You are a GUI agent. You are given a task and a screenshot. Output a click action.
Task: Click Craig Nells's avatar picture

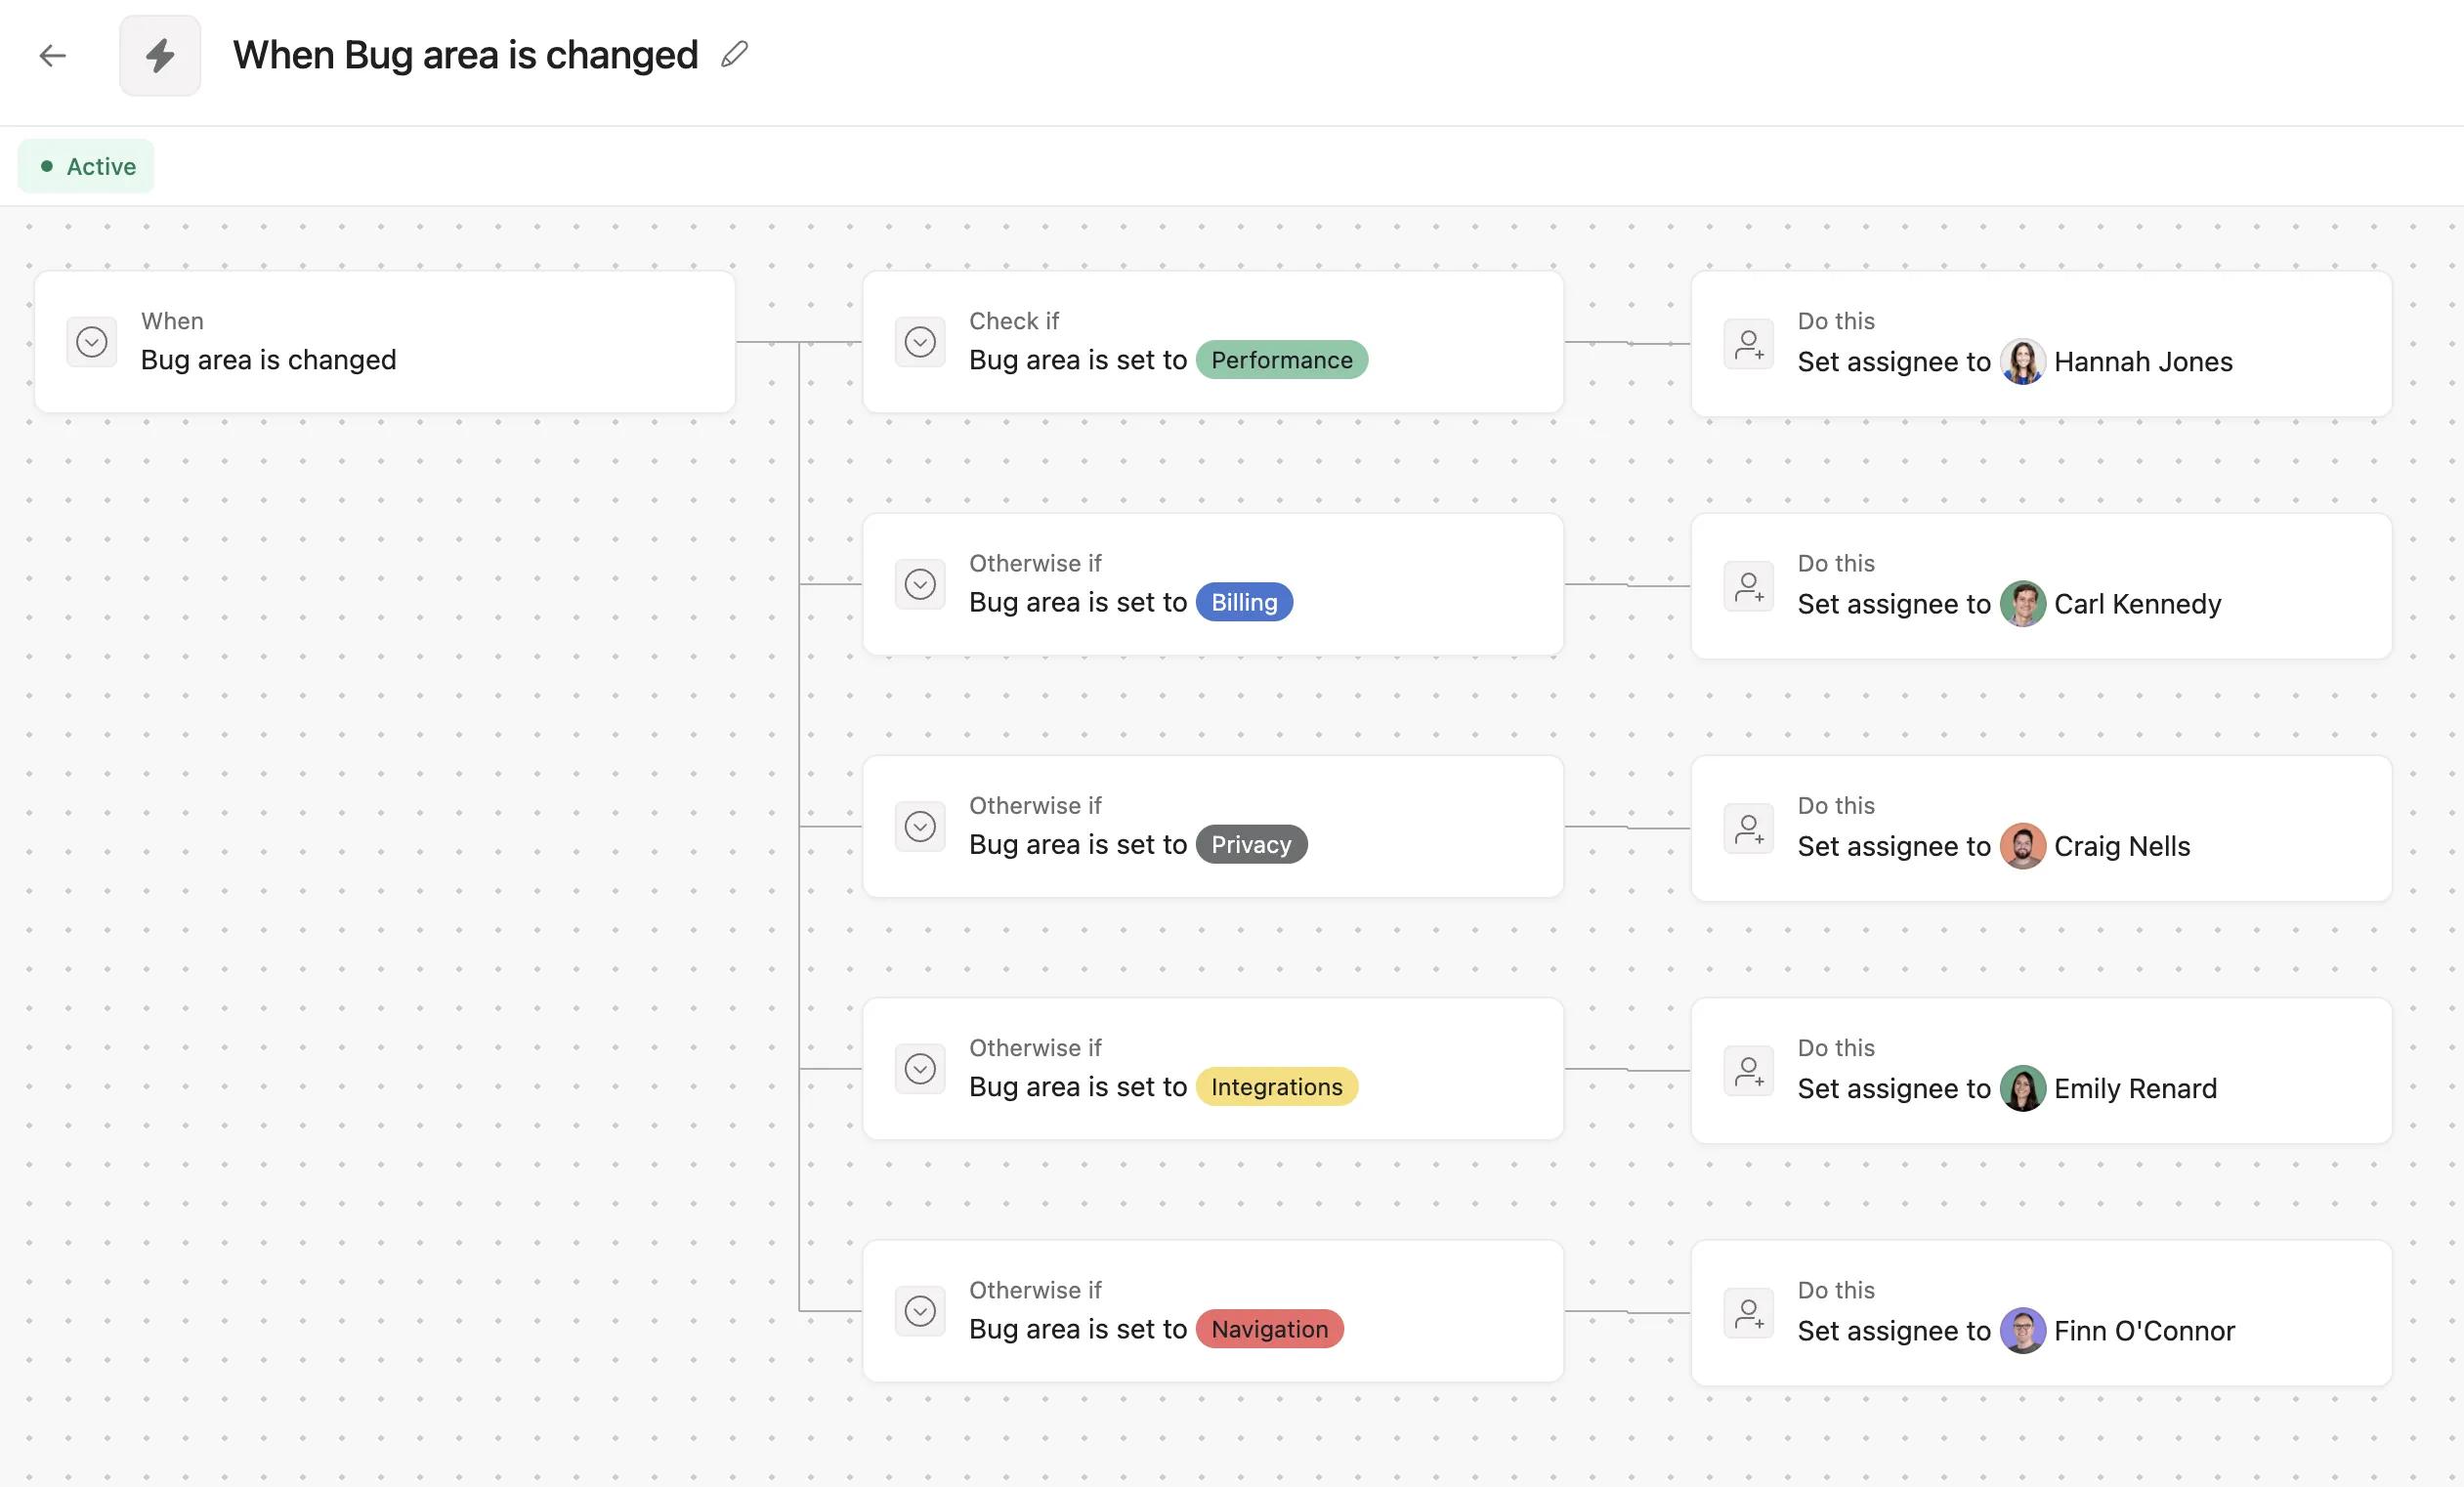(x=2022, y=846)
